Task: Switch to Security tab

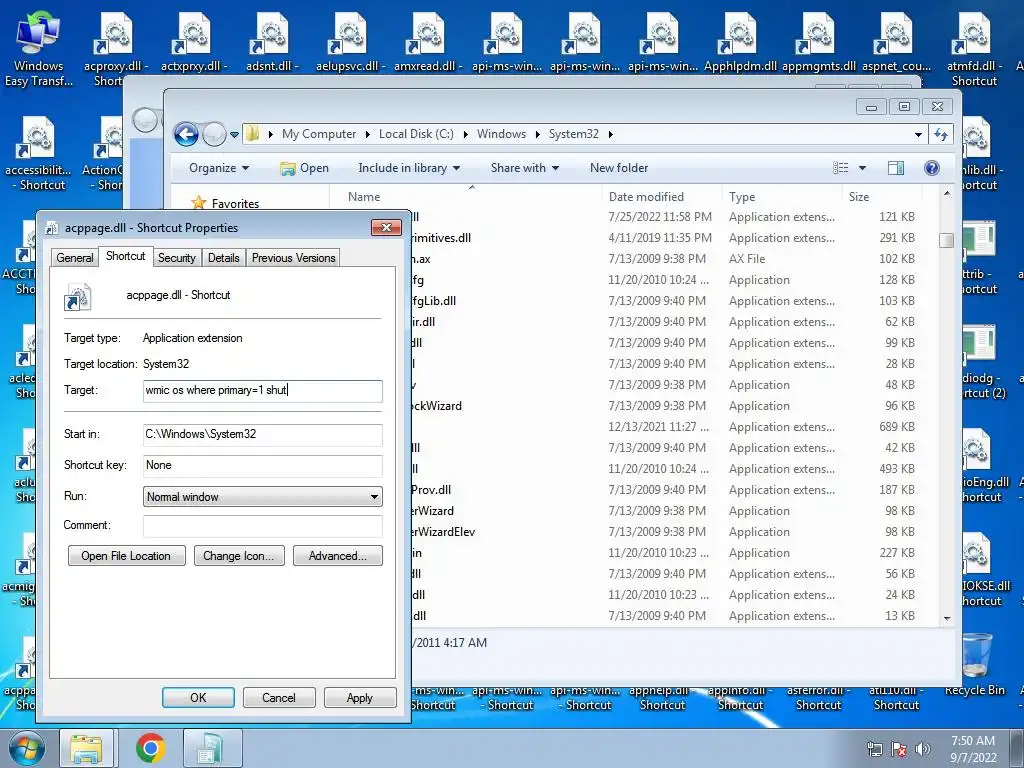Action: pos(176,258)
